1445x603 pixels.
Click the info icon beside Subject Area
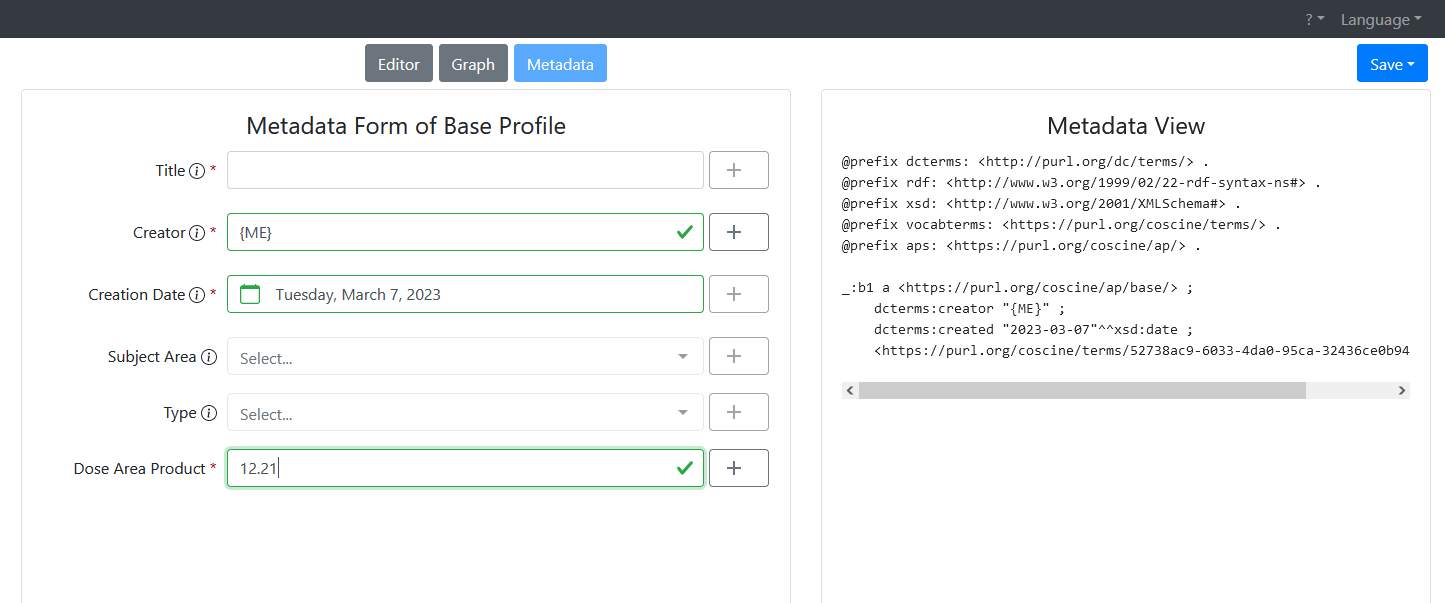209,357
